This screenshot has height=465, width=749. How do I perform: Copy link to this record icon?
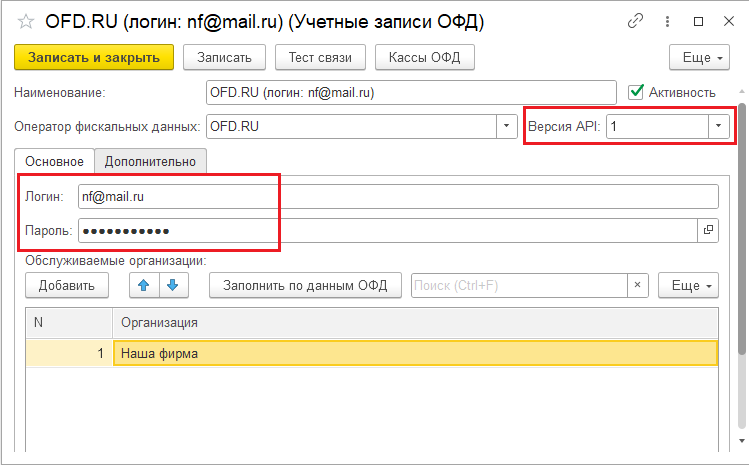click(635, 20)
